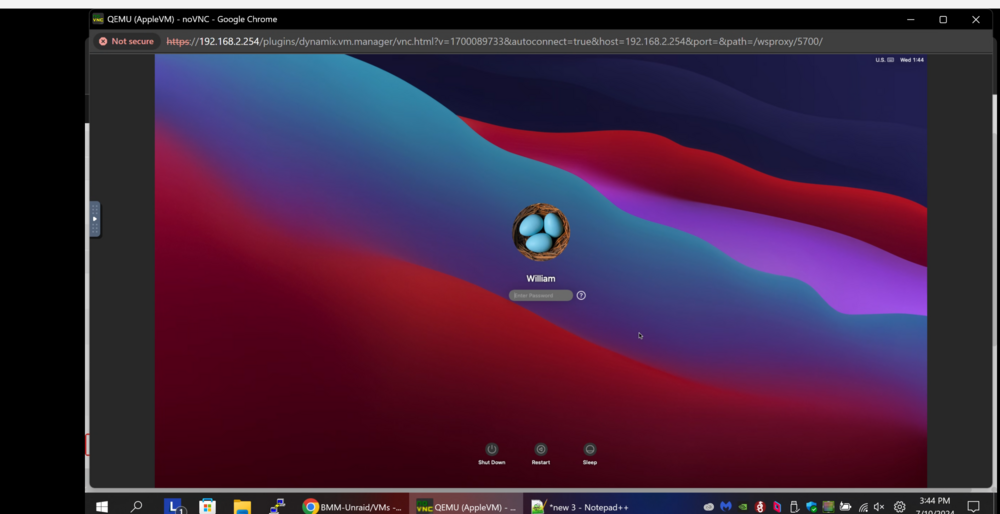Click the red circular tray icon
Viewport: 1000px width, 514px height.
760,507
